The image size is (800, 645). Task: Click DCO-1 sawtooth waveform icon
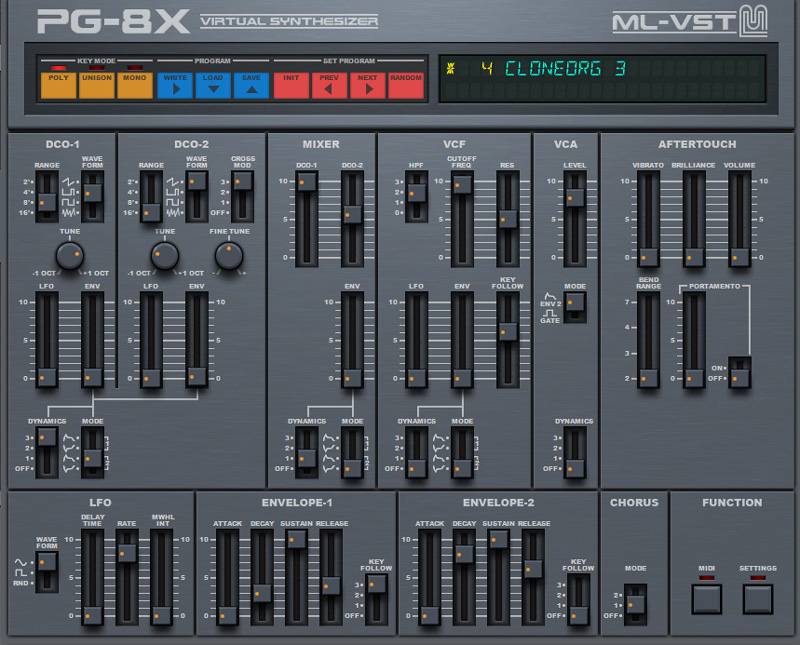click(70, 182)
